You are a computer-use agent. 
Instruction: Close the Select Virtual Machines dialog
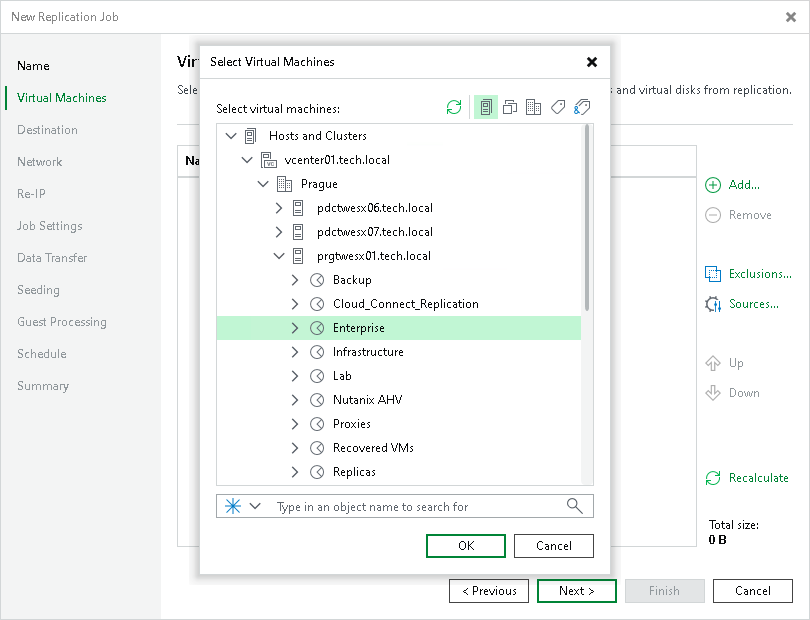pyautogui.click(x=592, y=61)
